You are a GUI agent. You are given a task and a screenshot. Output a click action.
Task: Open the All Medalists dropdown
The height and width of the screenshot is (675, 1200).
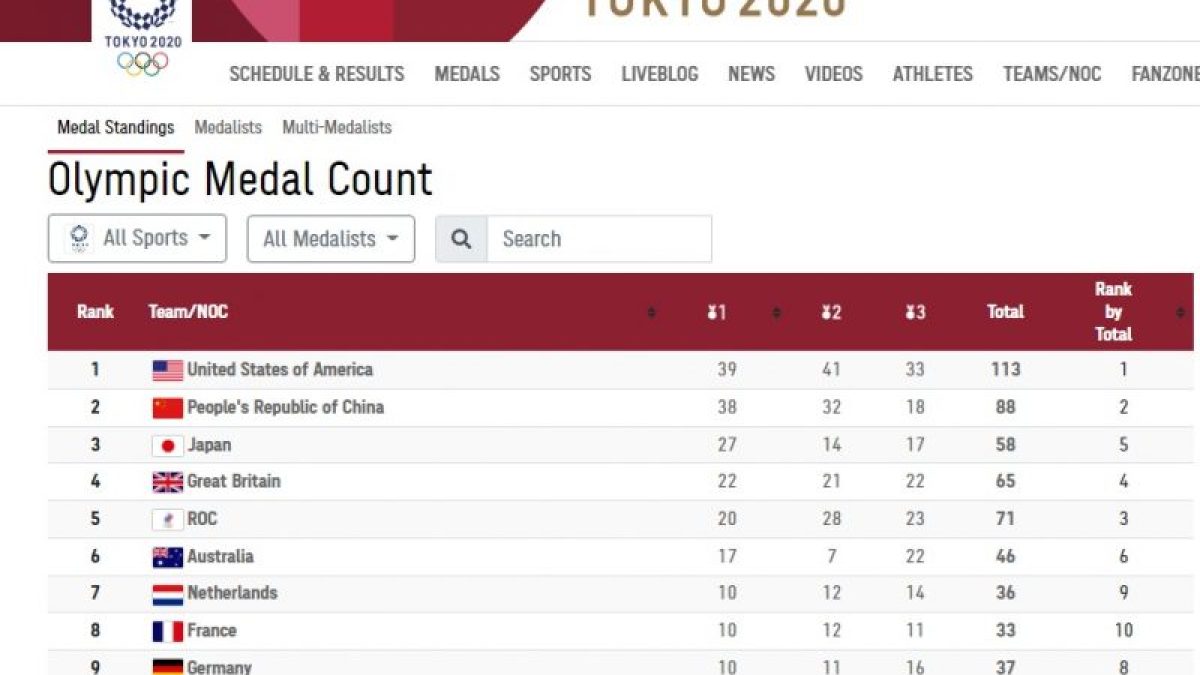[331, 239]
